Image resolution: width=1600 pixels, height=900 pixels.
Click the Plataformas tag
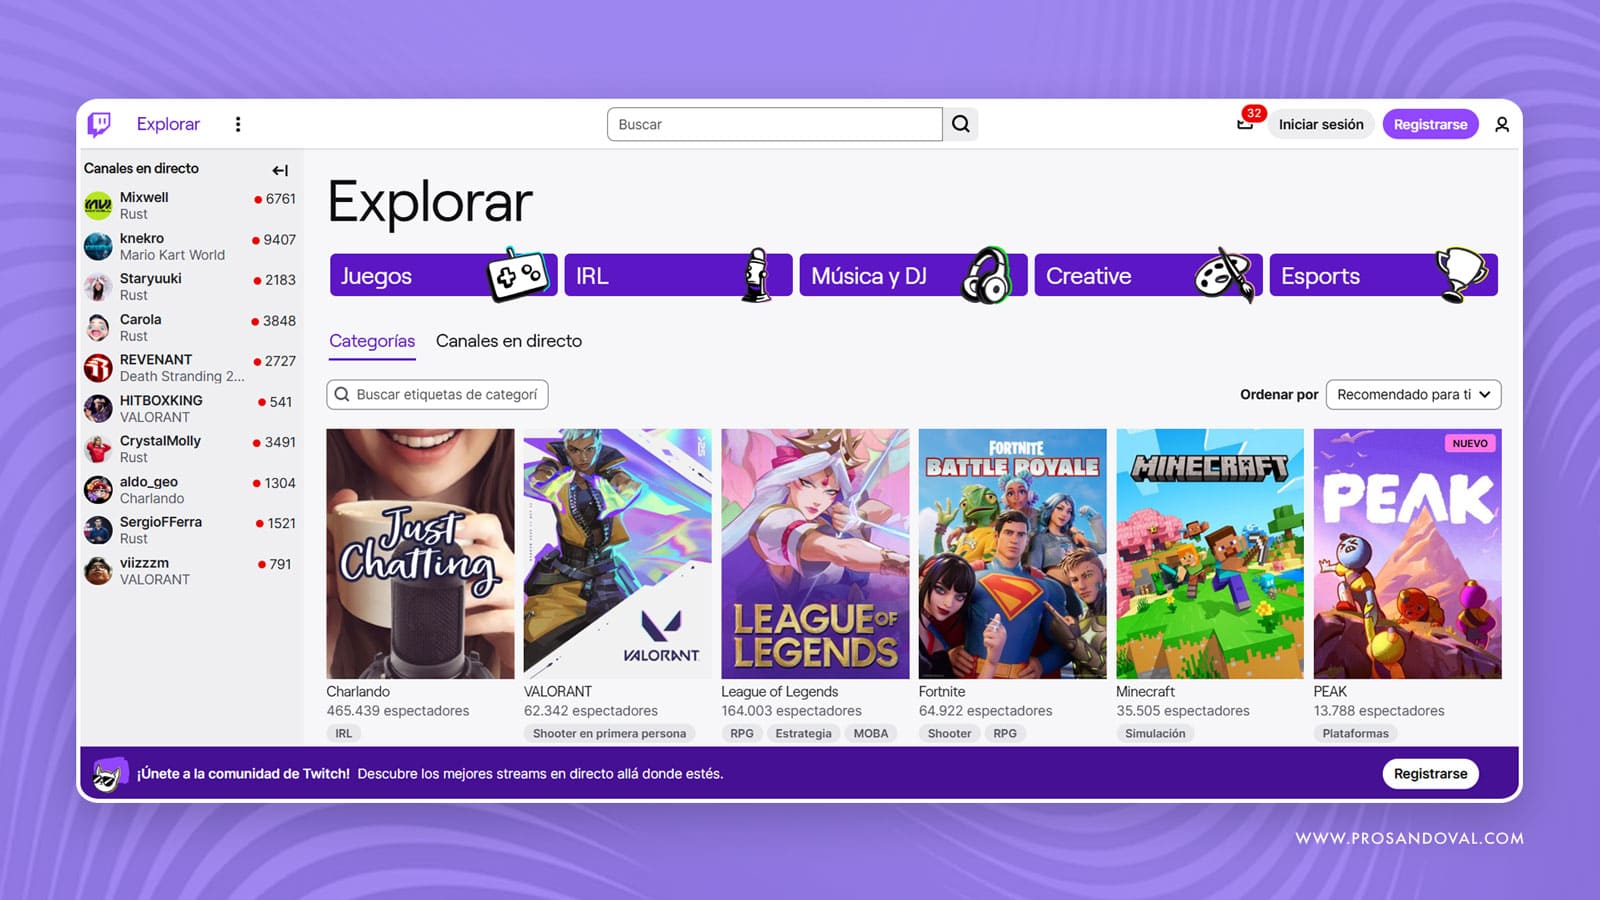[1355, 733]
